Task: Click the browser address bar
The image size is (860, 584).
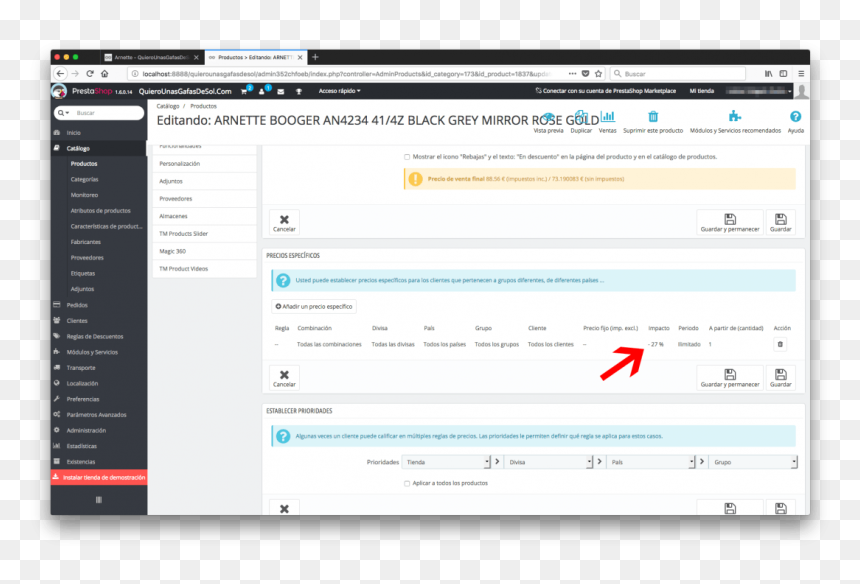Action: click(x=346, y=73)
